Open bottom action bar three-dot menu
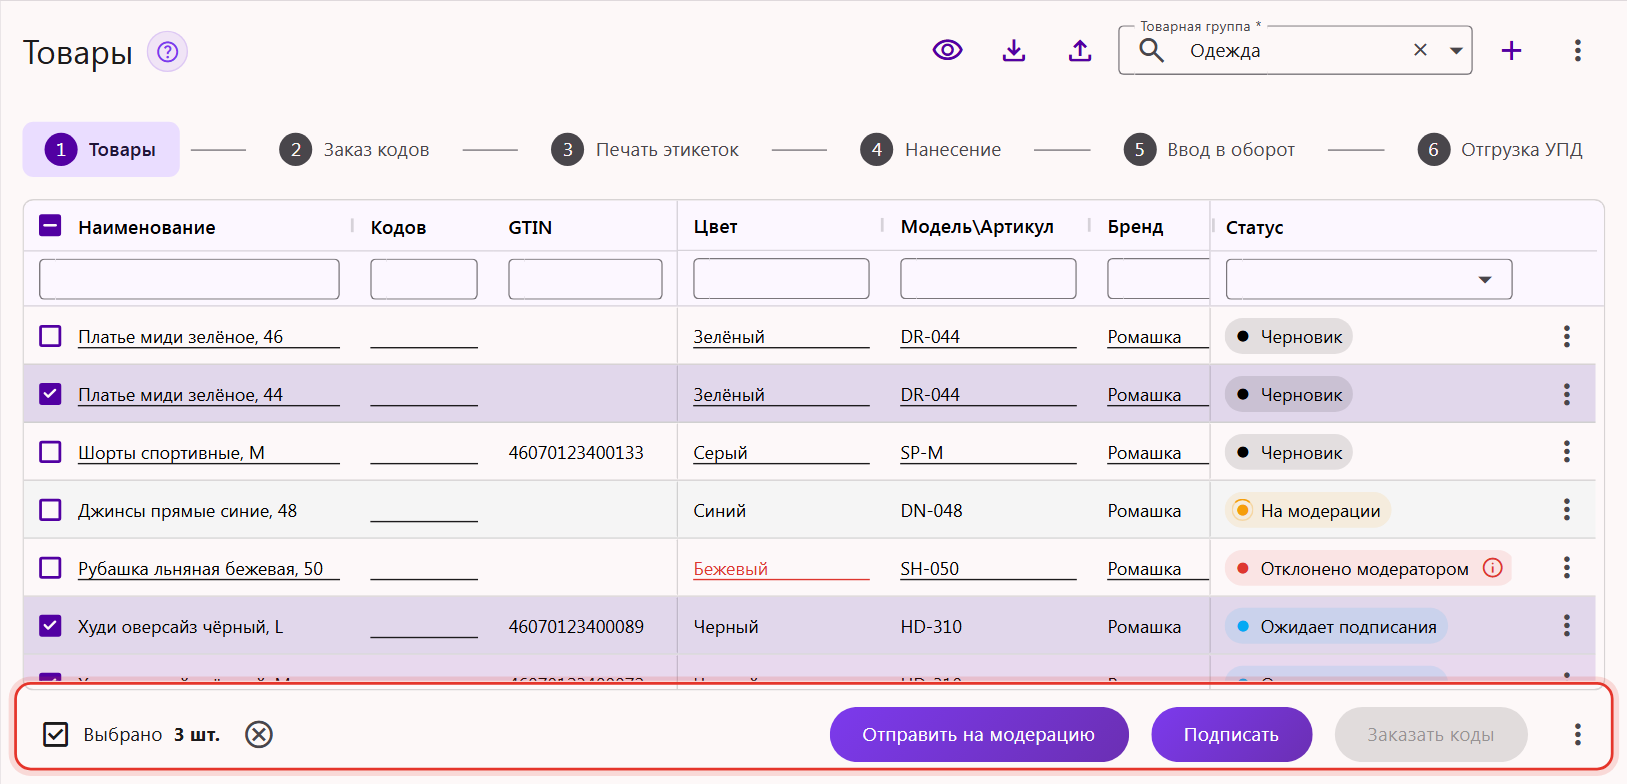 click(1577, 735)
